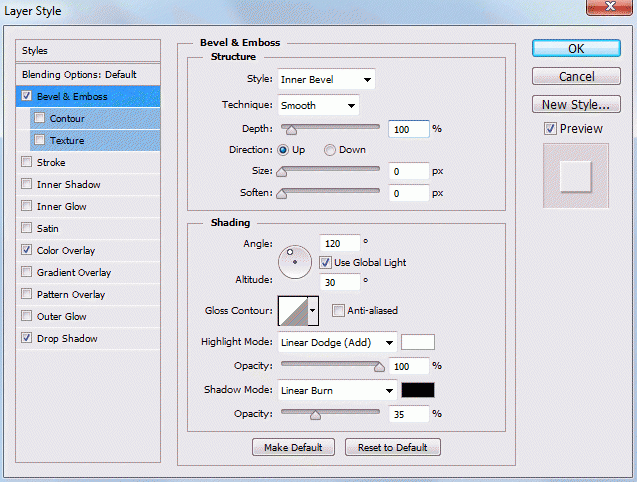Viewport: 637px width, 482px height.
Task: Select the Up direction radio button
Action: point(283,150)
